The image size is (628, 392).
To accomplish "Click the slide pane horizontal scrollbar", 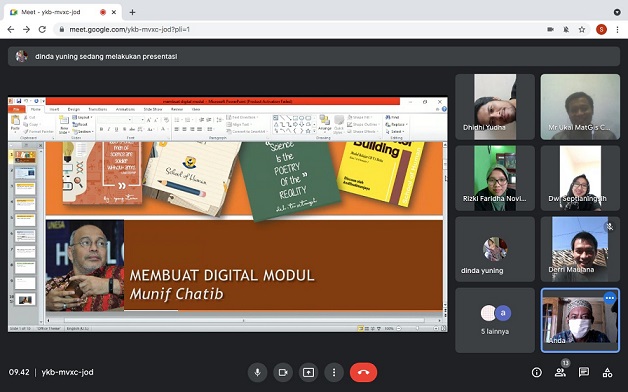I will pyautogui.click(x=244, y=320).
